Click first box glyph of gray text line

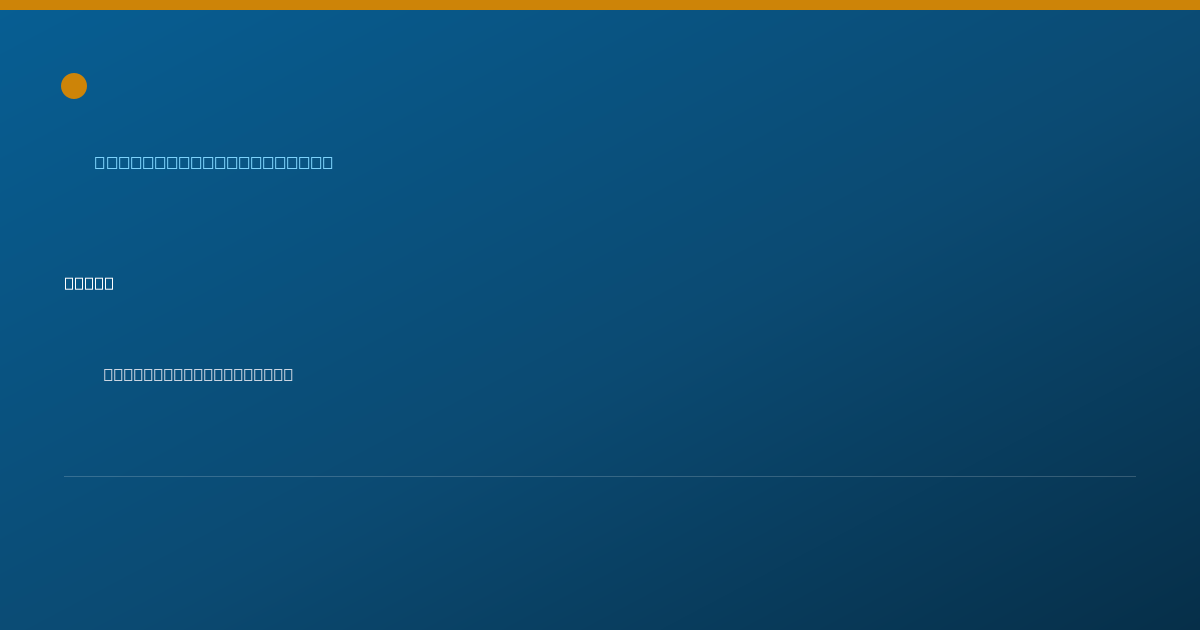(109, 374)
